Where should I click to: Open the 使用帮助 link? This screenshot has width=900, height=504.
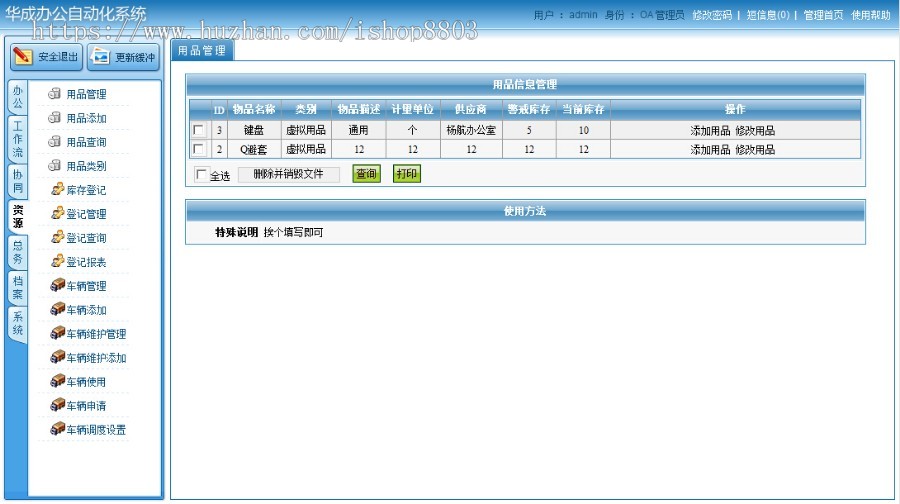871,15
